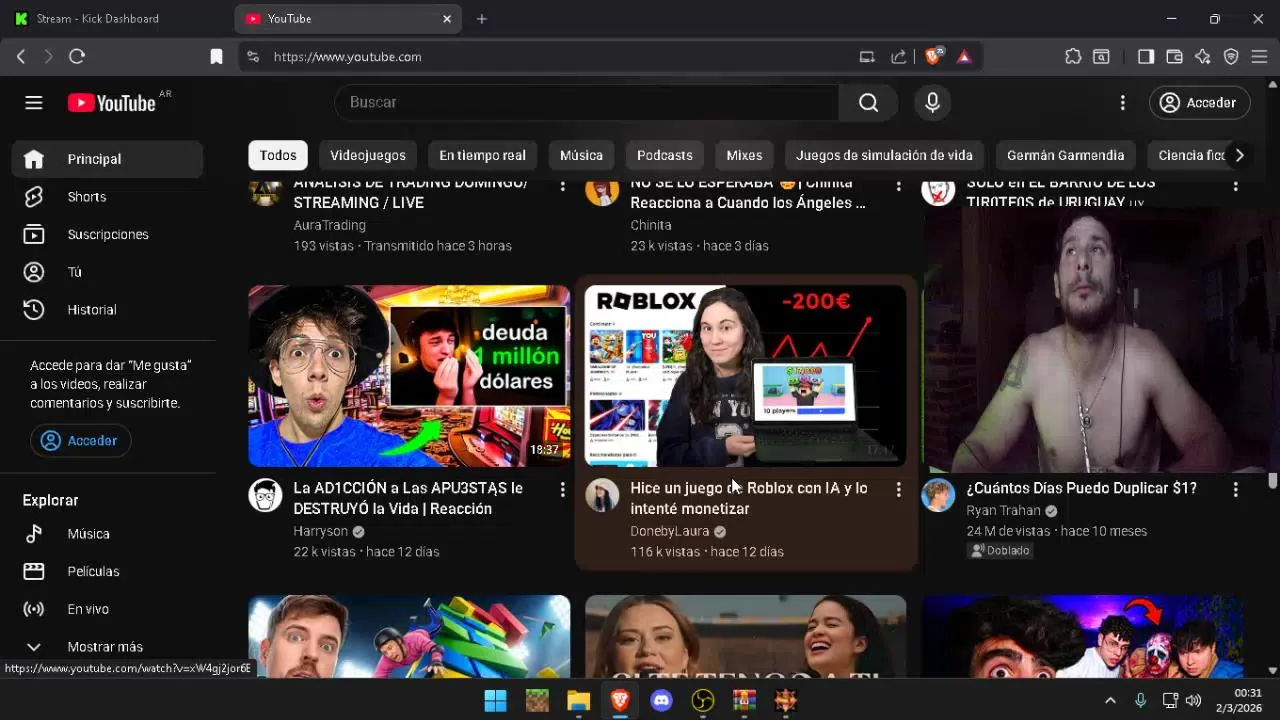
Task: Open Suscripciones in sidebar
Action: [x=108, y=234]
